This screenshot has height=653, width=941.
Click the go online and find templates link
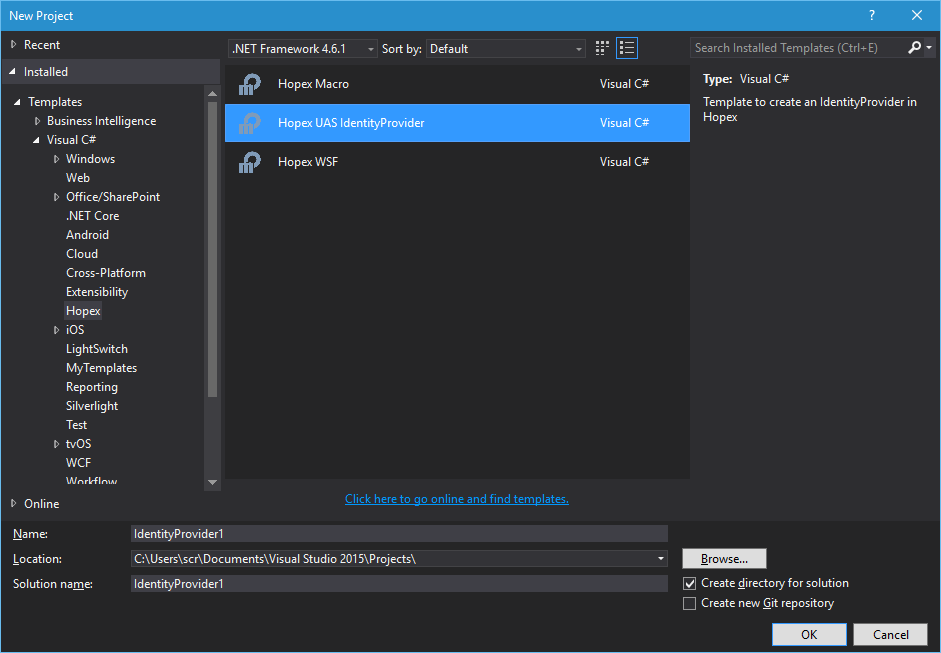(x=456, y=499)
